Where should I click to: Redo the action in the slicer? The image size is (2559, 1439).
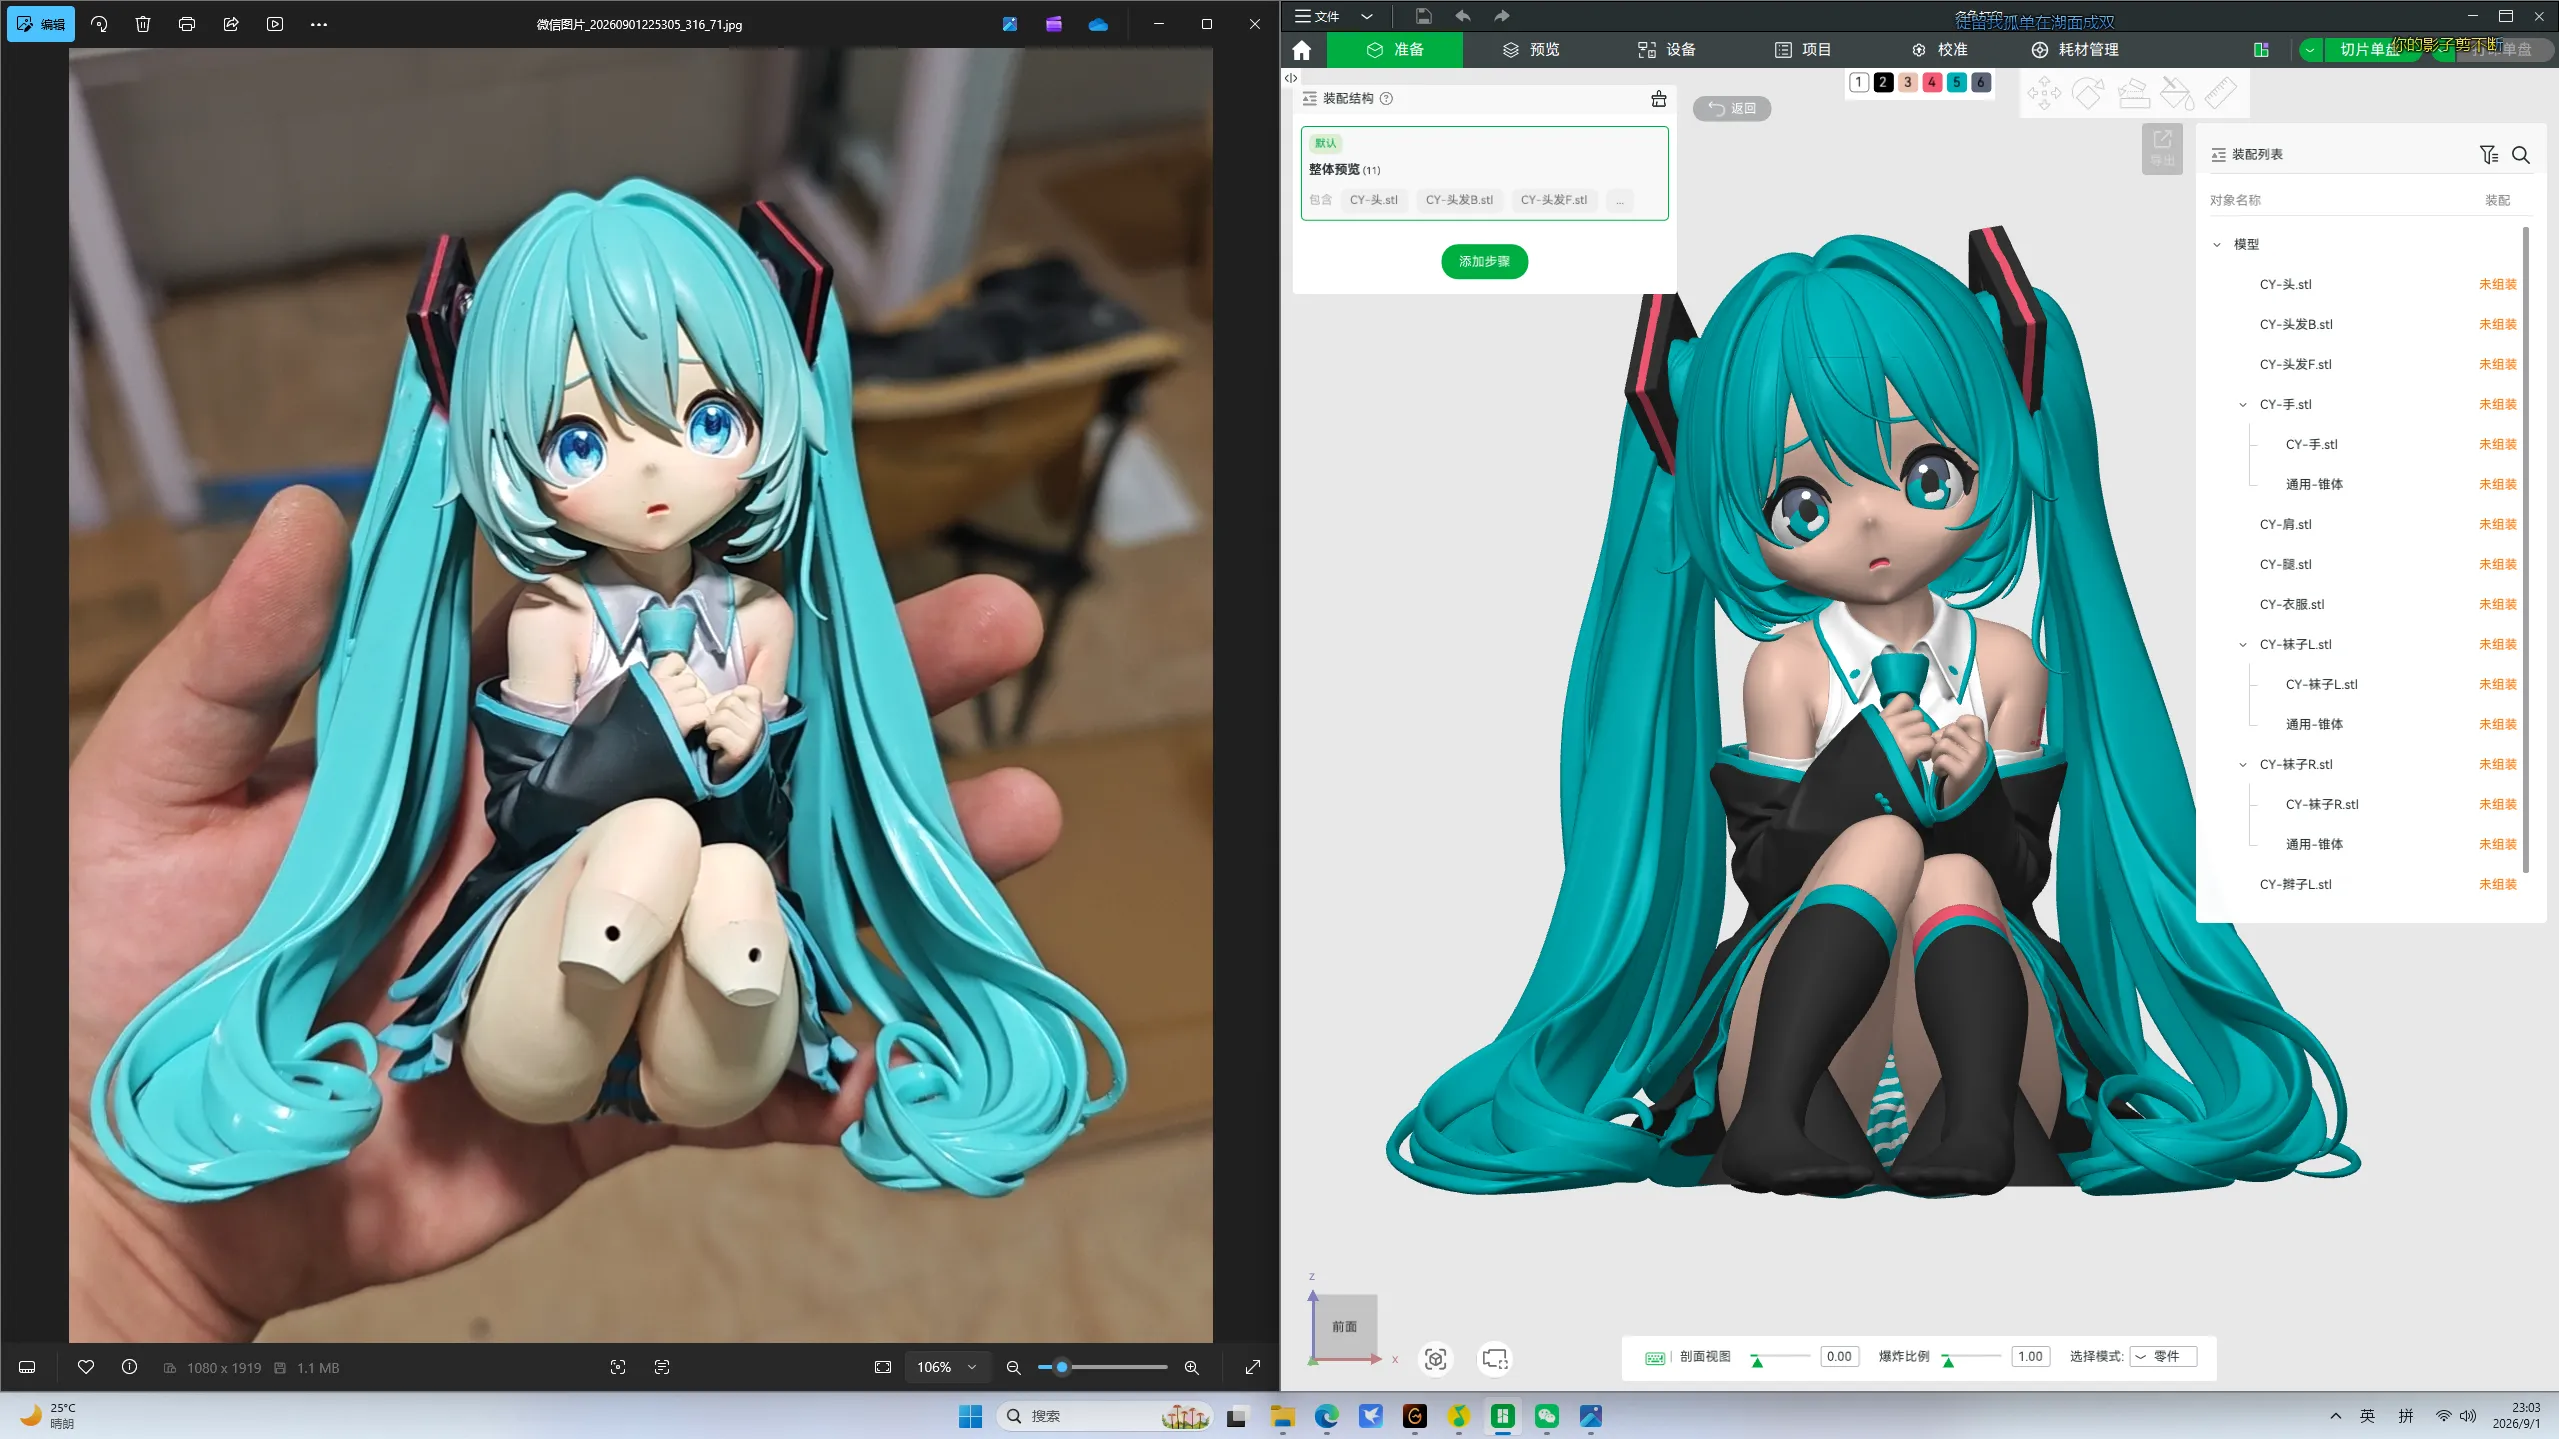(1502, 16)
